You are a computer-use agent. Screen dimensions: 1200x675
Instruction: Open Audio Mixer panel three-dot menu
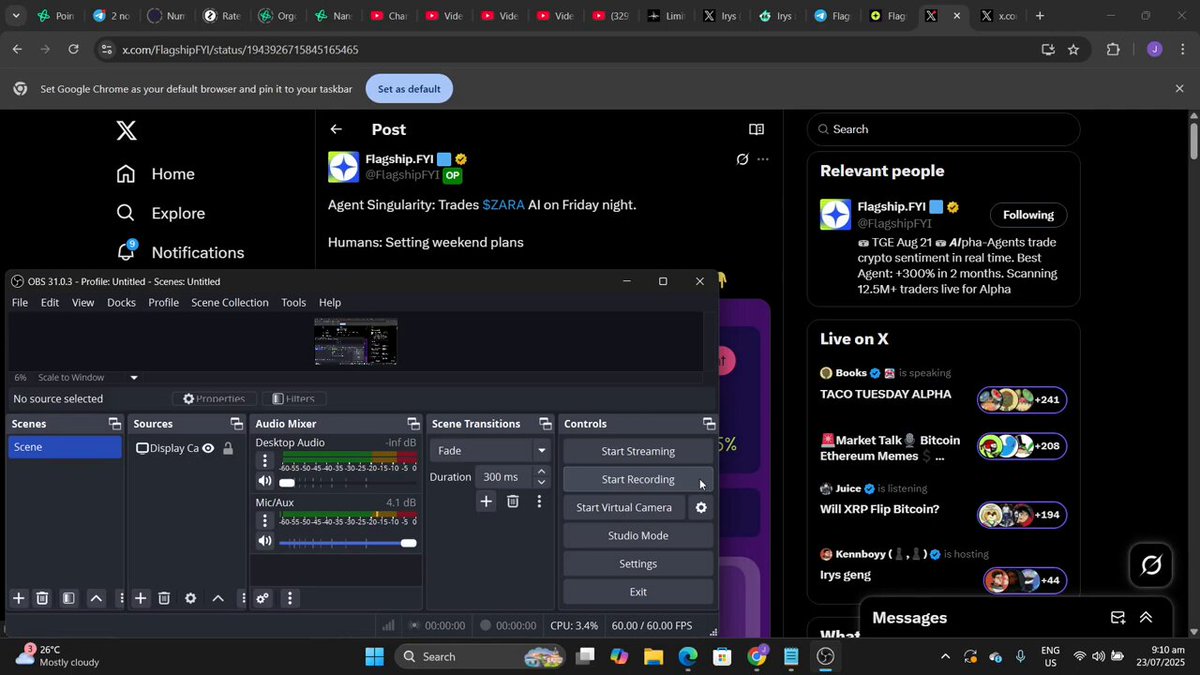click(x=290, y=598)
